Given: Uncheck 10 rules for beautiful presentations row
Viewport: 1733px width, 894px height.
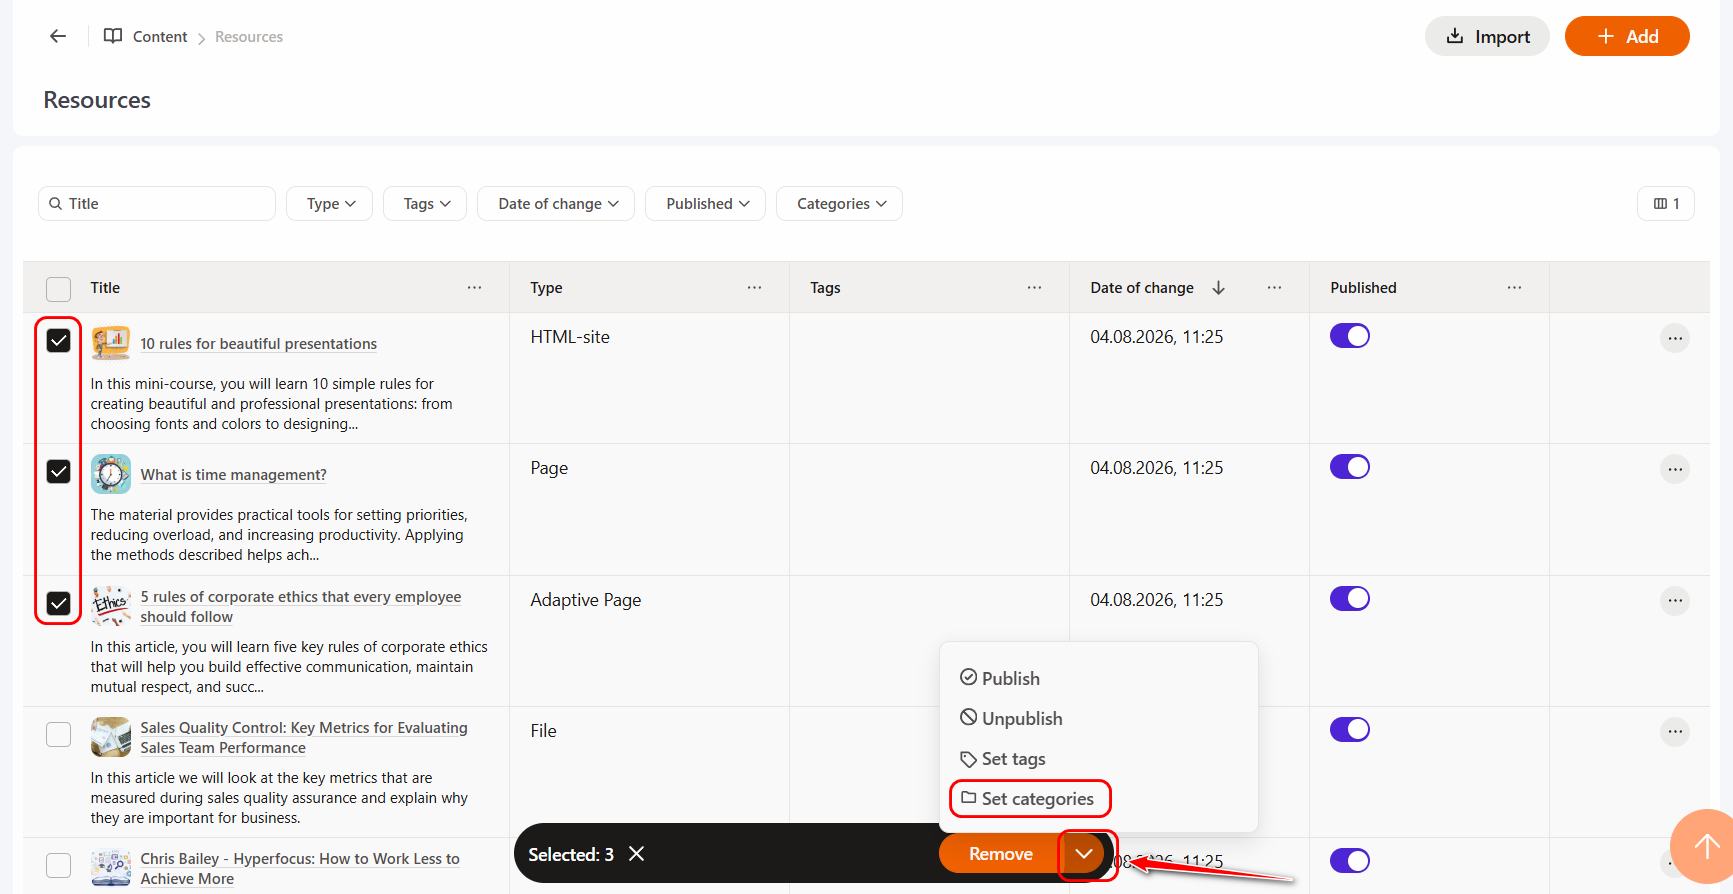Looking at the screenshot, I should [x=59, y=340].
